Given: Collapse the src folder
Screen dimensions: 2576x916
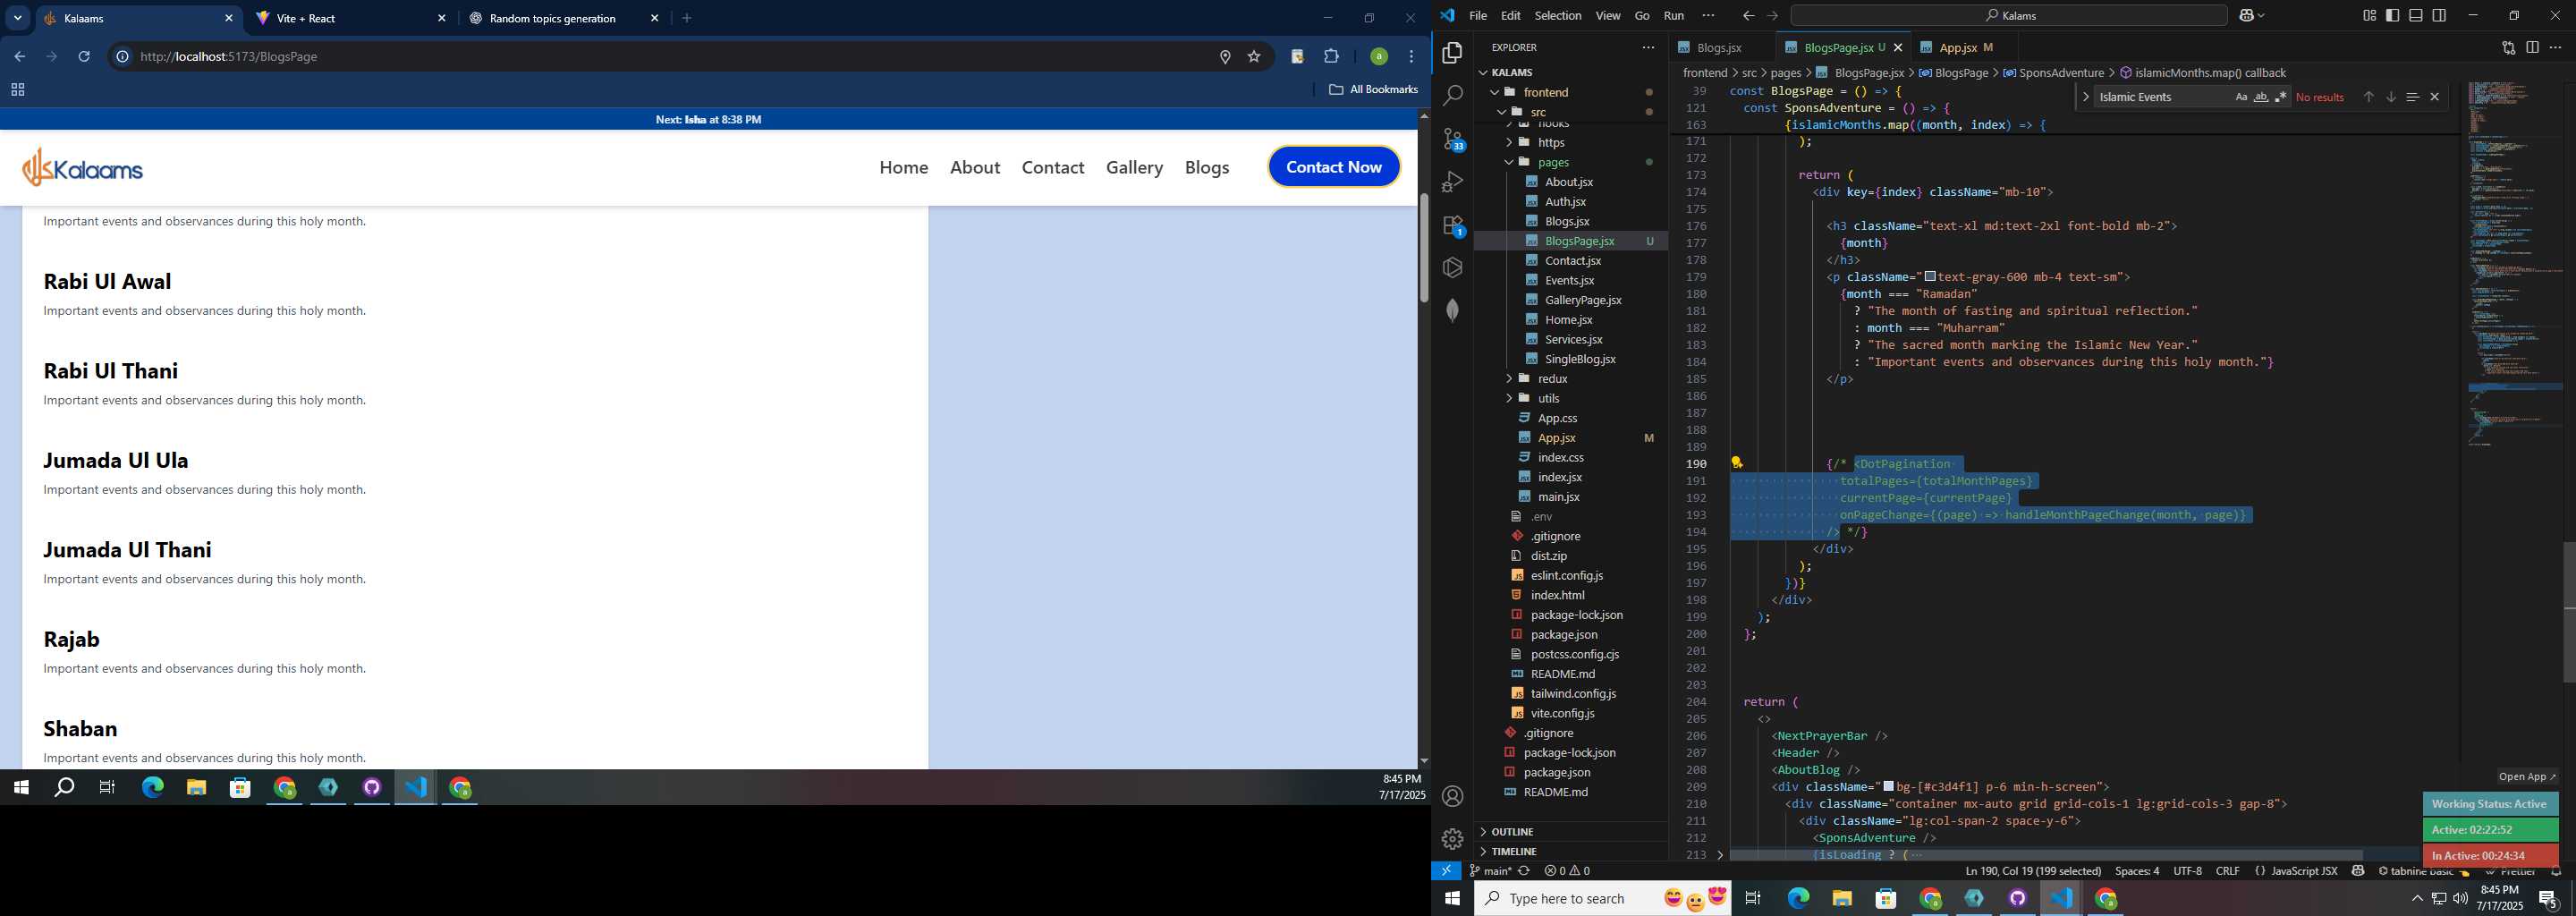Looking at the screenshot, I should pyautogui.click(x=1502, y=112).
